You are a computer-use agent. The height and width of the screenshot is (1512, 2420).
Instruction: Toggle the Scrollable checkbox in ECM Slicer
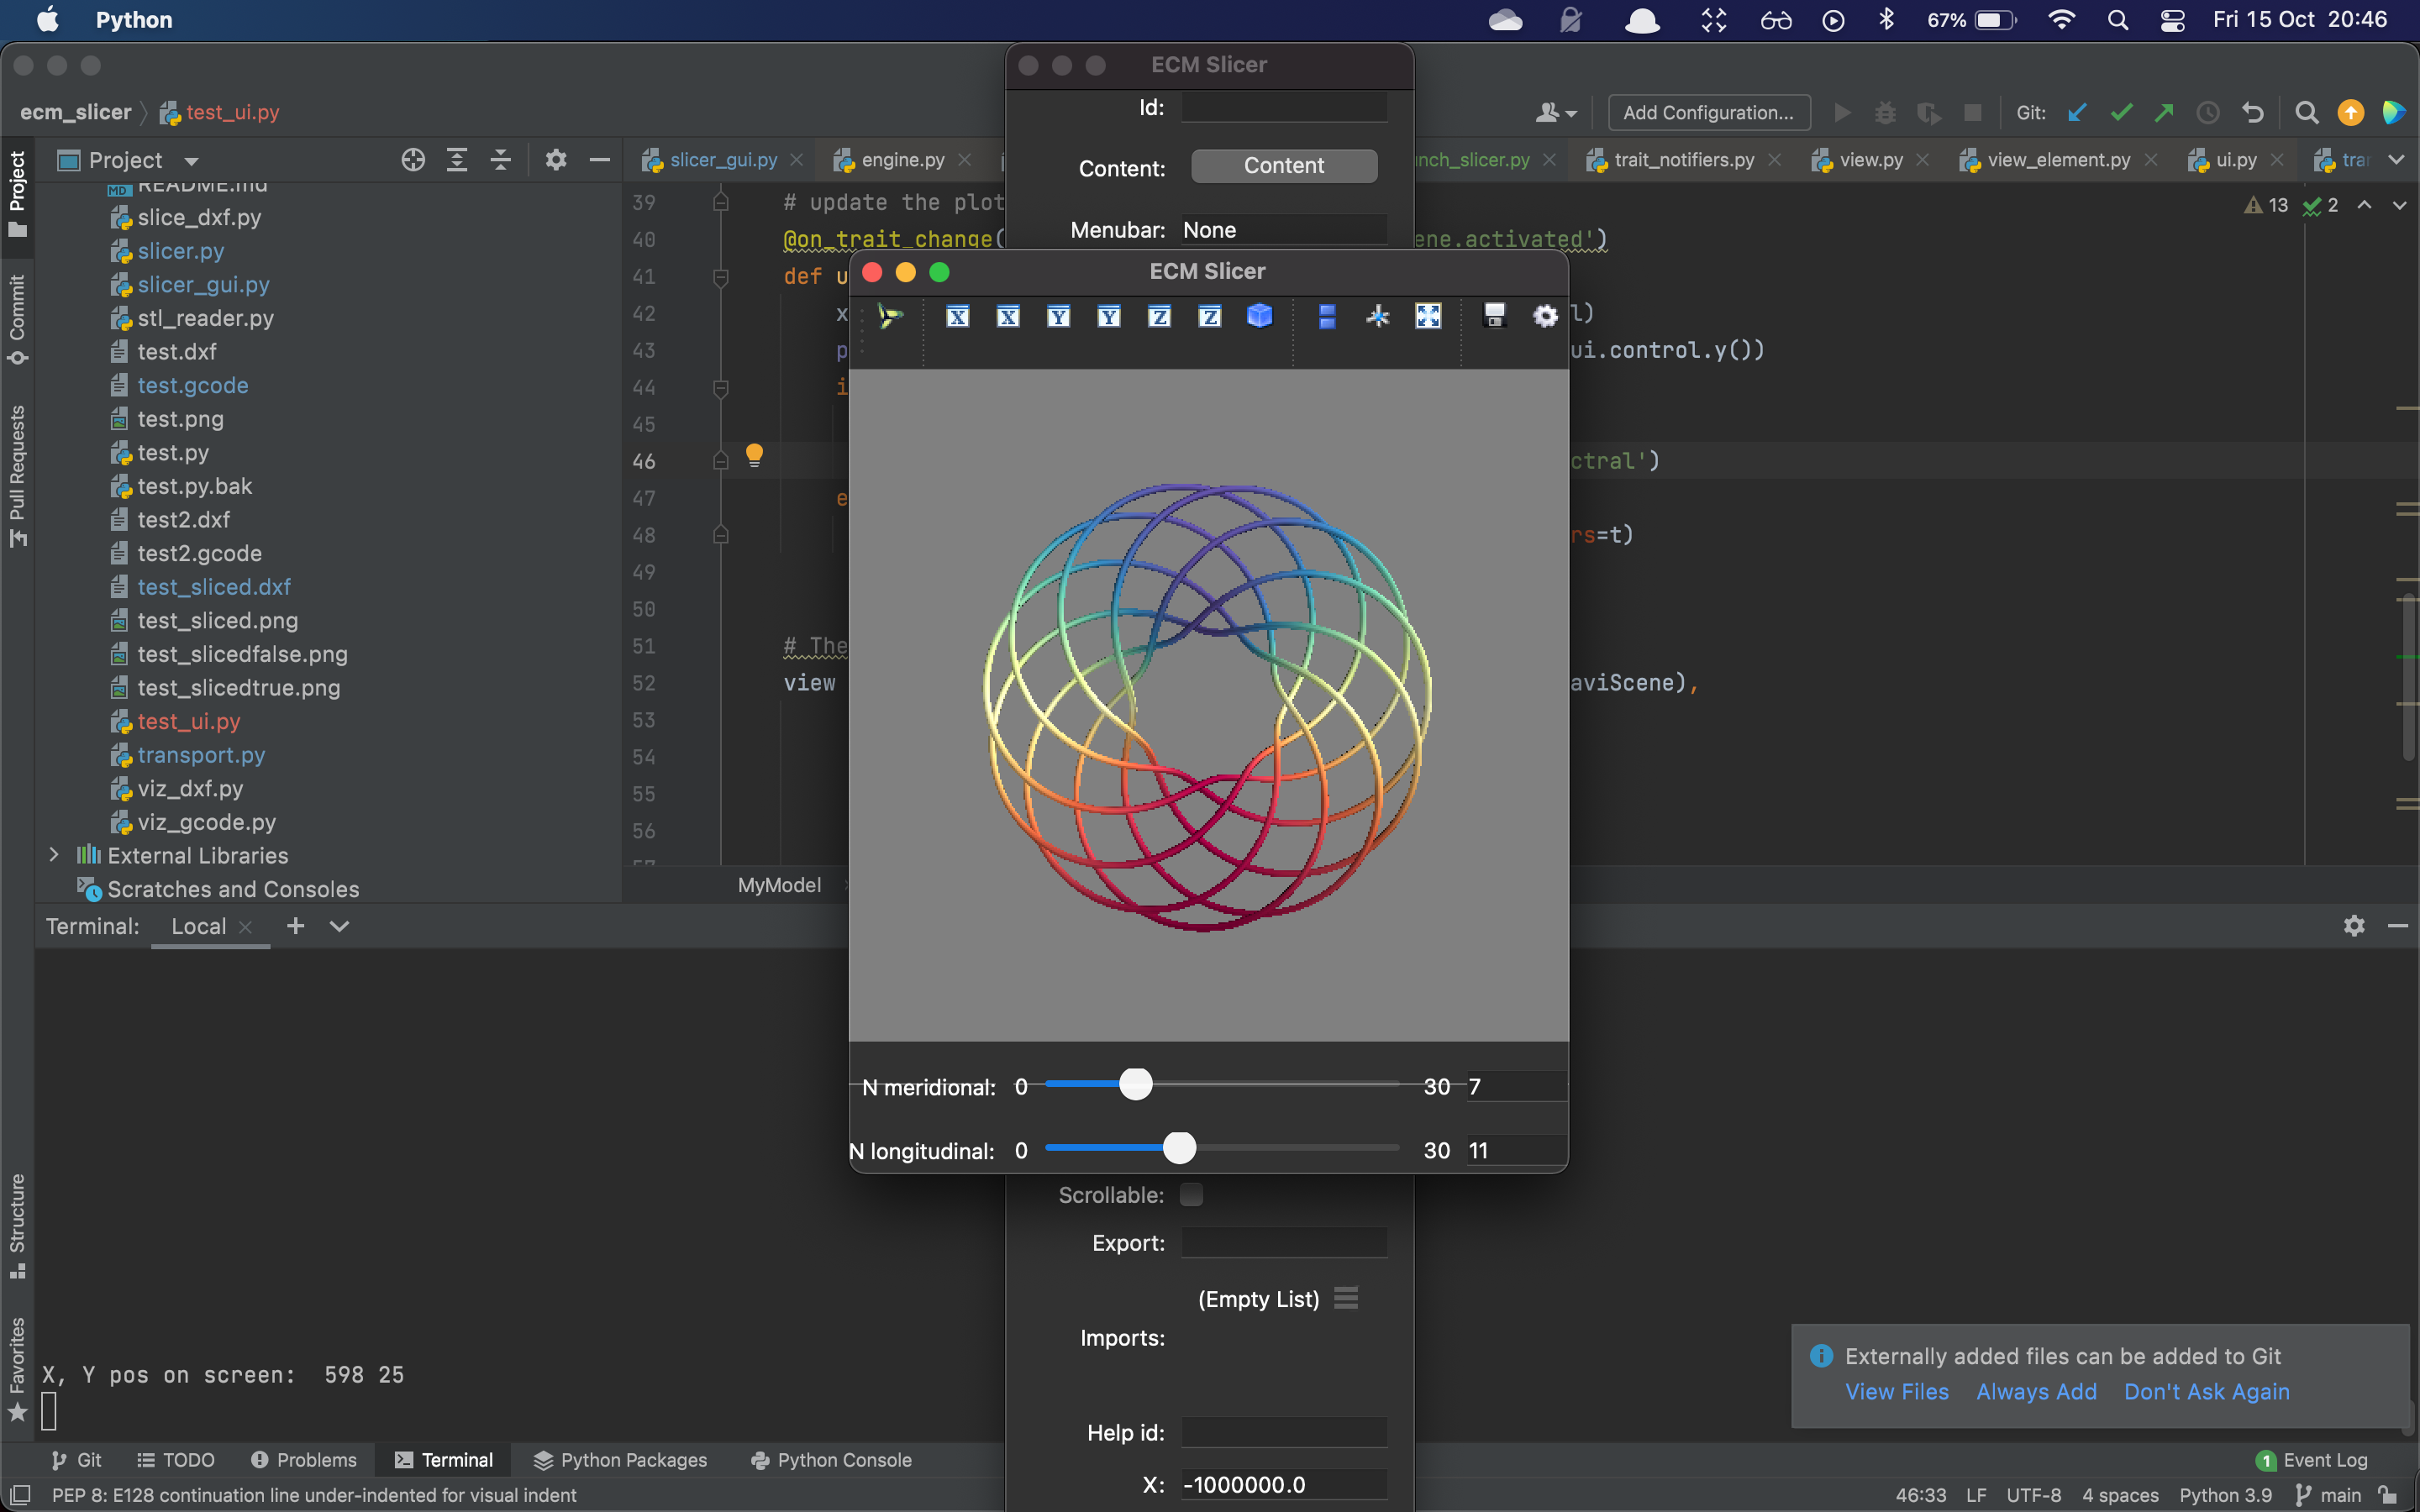1192,1194
